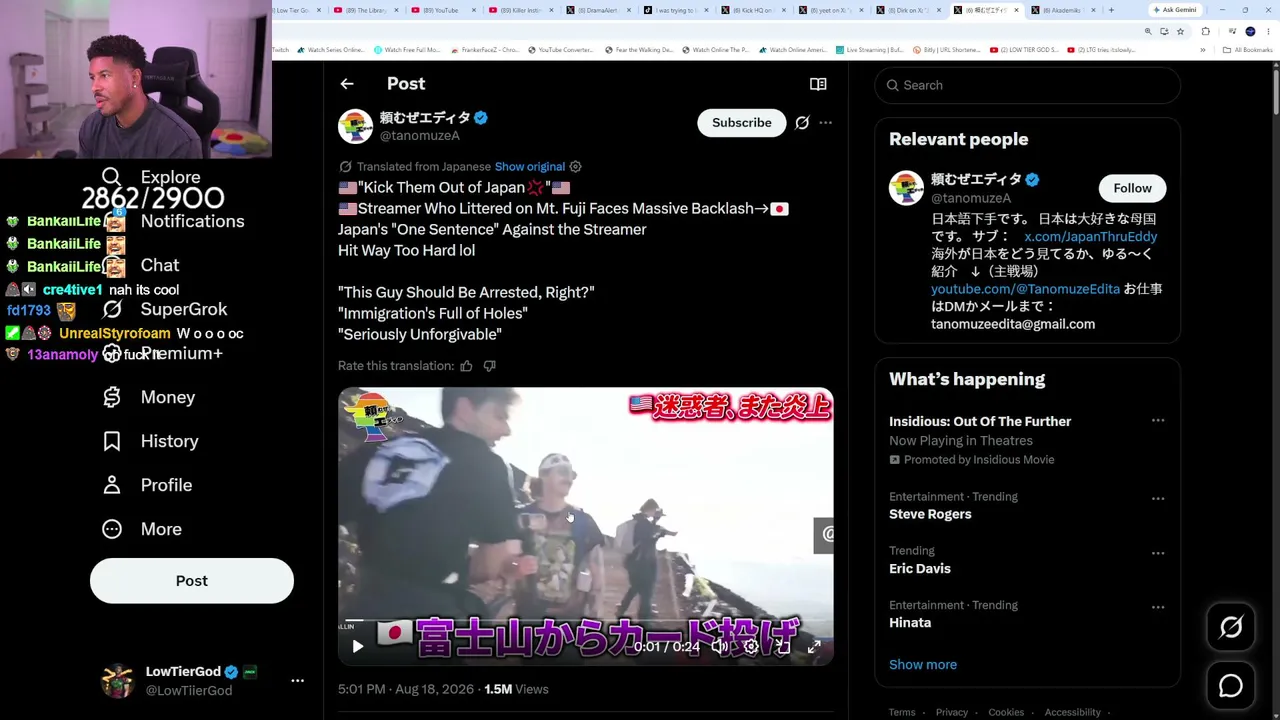
Task: Open options for Insidious promoted trend
Action: coord(1158,421)
